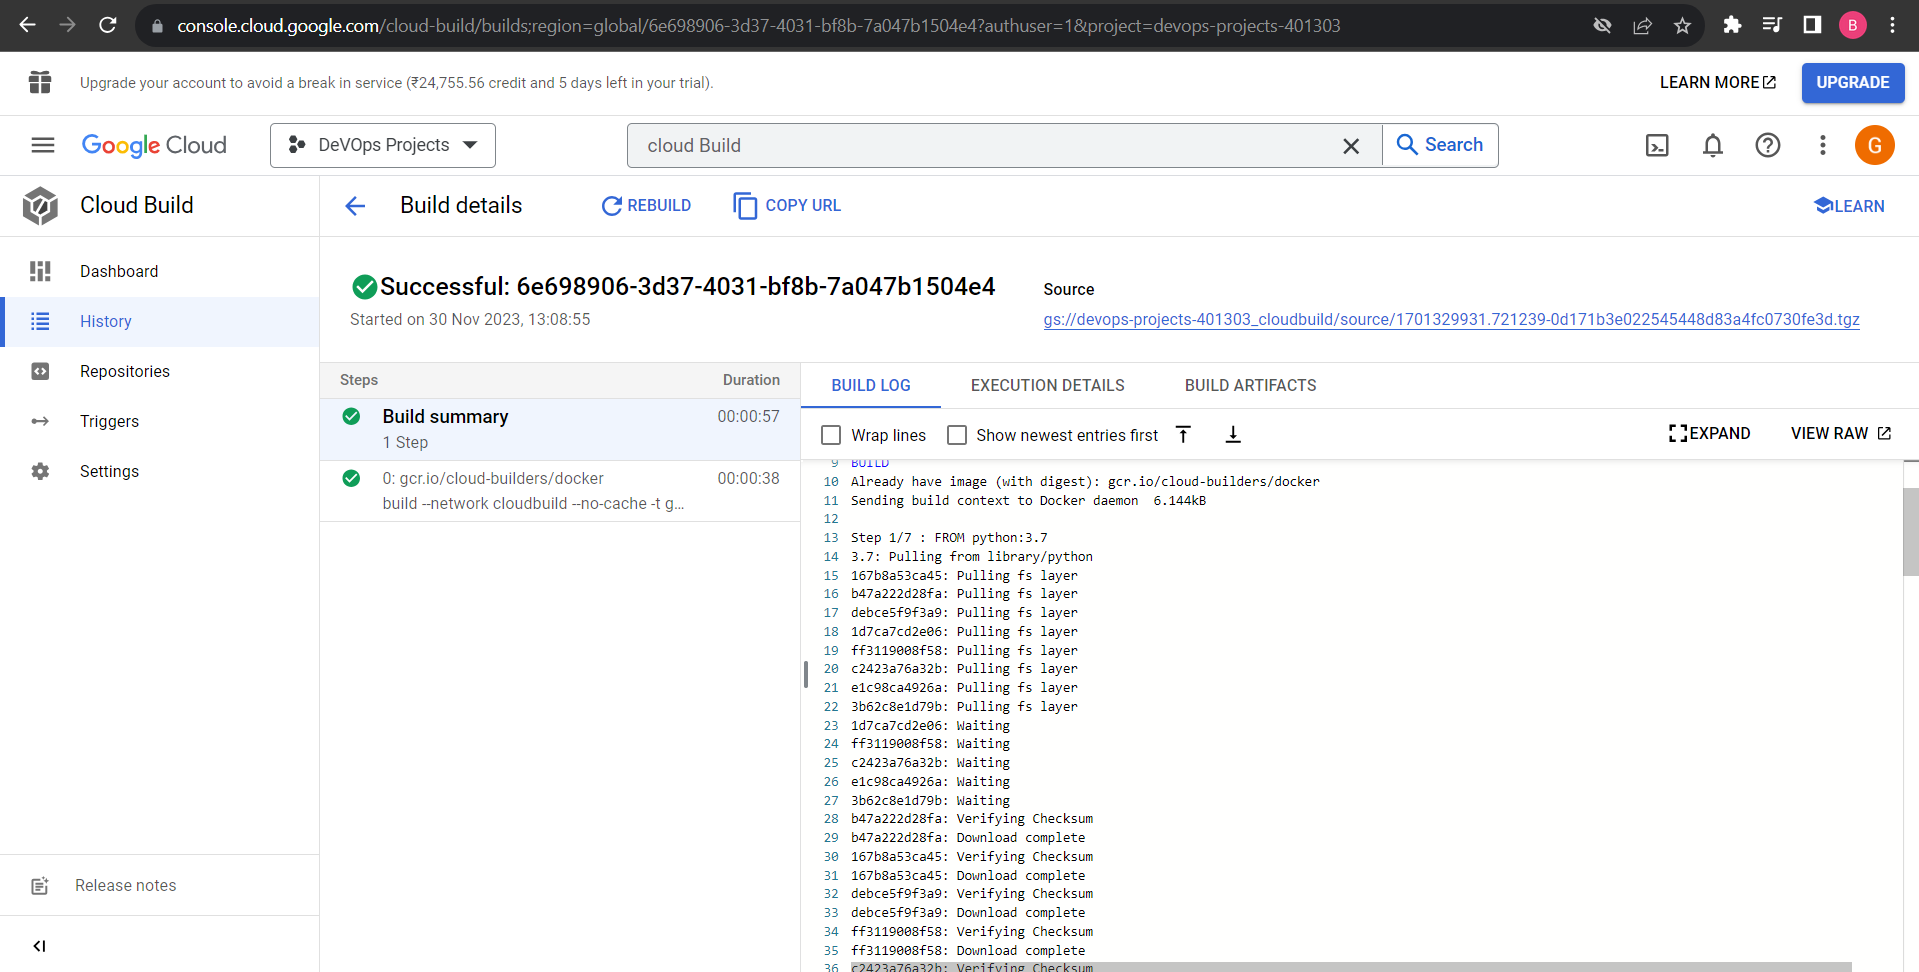The image size is (1919, 972).
Task: Open browser extensions puzzle icon
Action: (1732, 25)
